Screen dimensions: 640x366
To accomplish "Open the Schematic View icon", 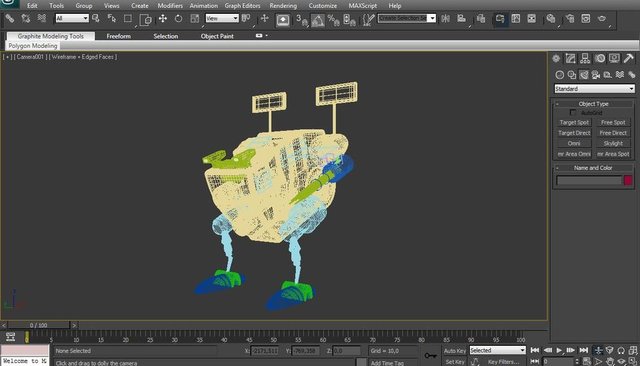I will (531, 18).
